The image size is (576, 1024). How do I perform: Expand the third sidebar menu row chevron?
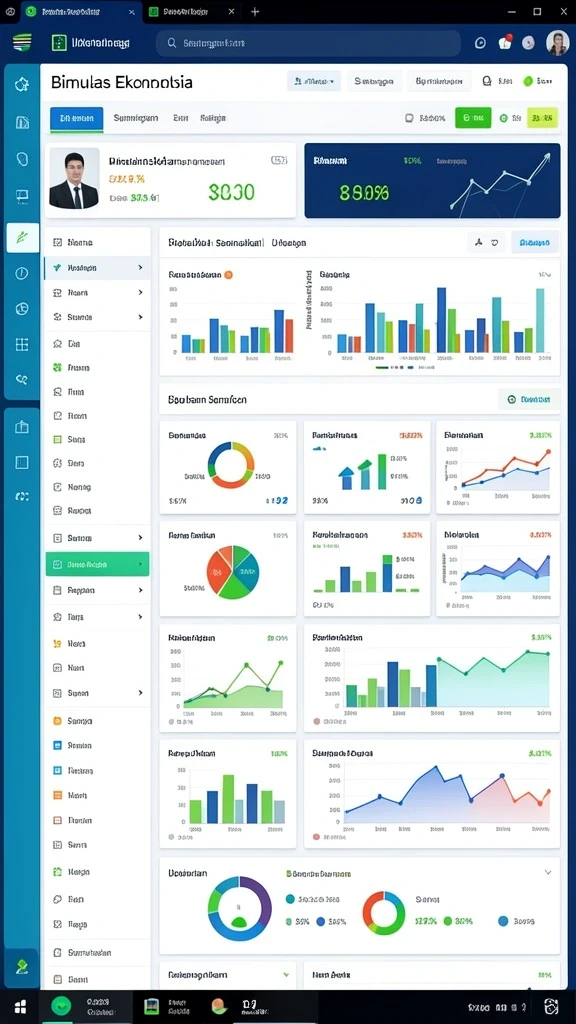pyautogui.click(x=140, y=293)
